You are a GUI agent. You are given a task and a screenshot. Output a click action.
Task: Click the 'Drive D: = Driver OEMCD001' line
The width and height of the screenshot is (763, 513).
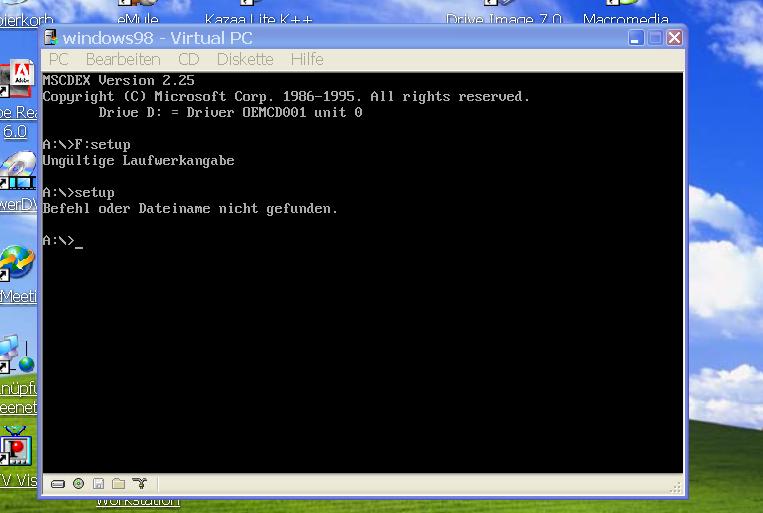click(x=230, y=112)
